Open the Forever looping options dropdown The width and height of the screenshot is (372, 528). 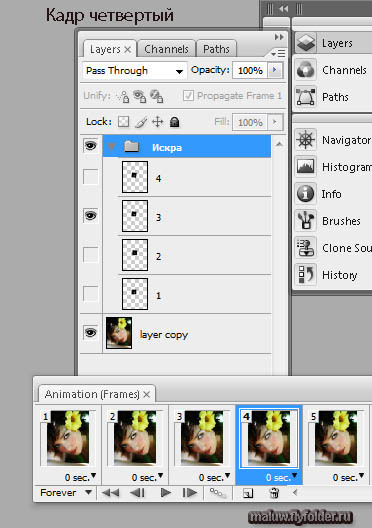pyautogui.click(x=66, y=493)
